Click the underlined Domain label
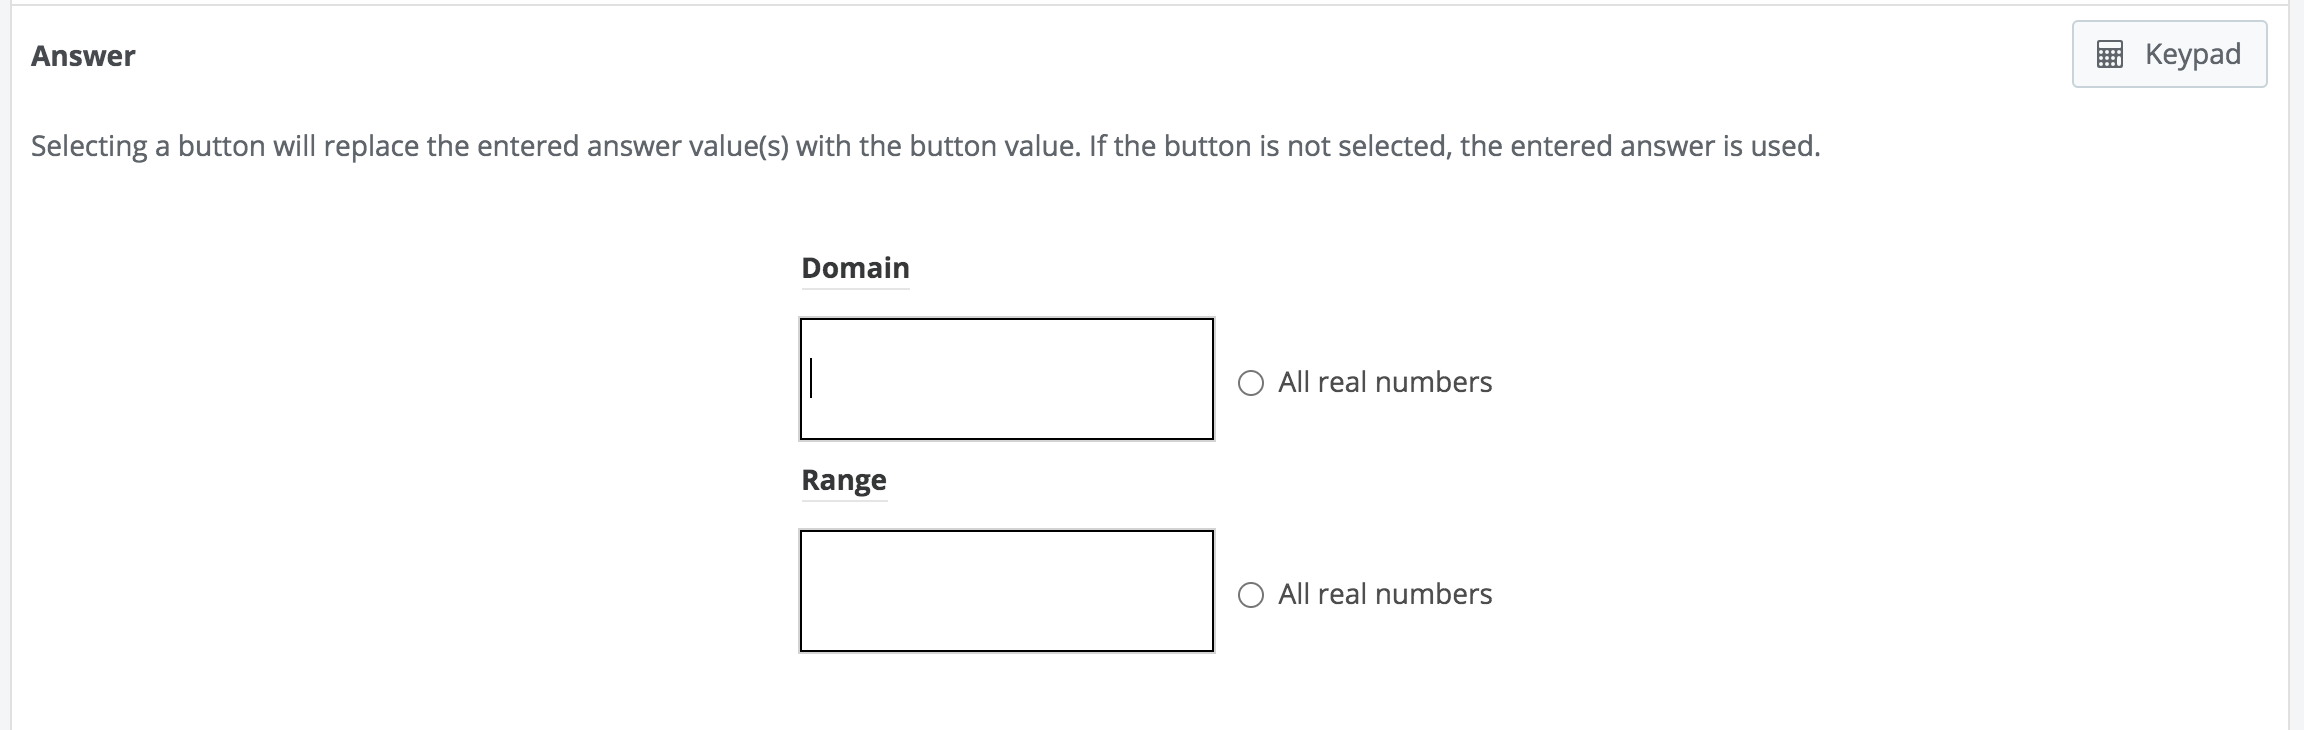Screen dimensions: 2304x730 click(854, 267)
